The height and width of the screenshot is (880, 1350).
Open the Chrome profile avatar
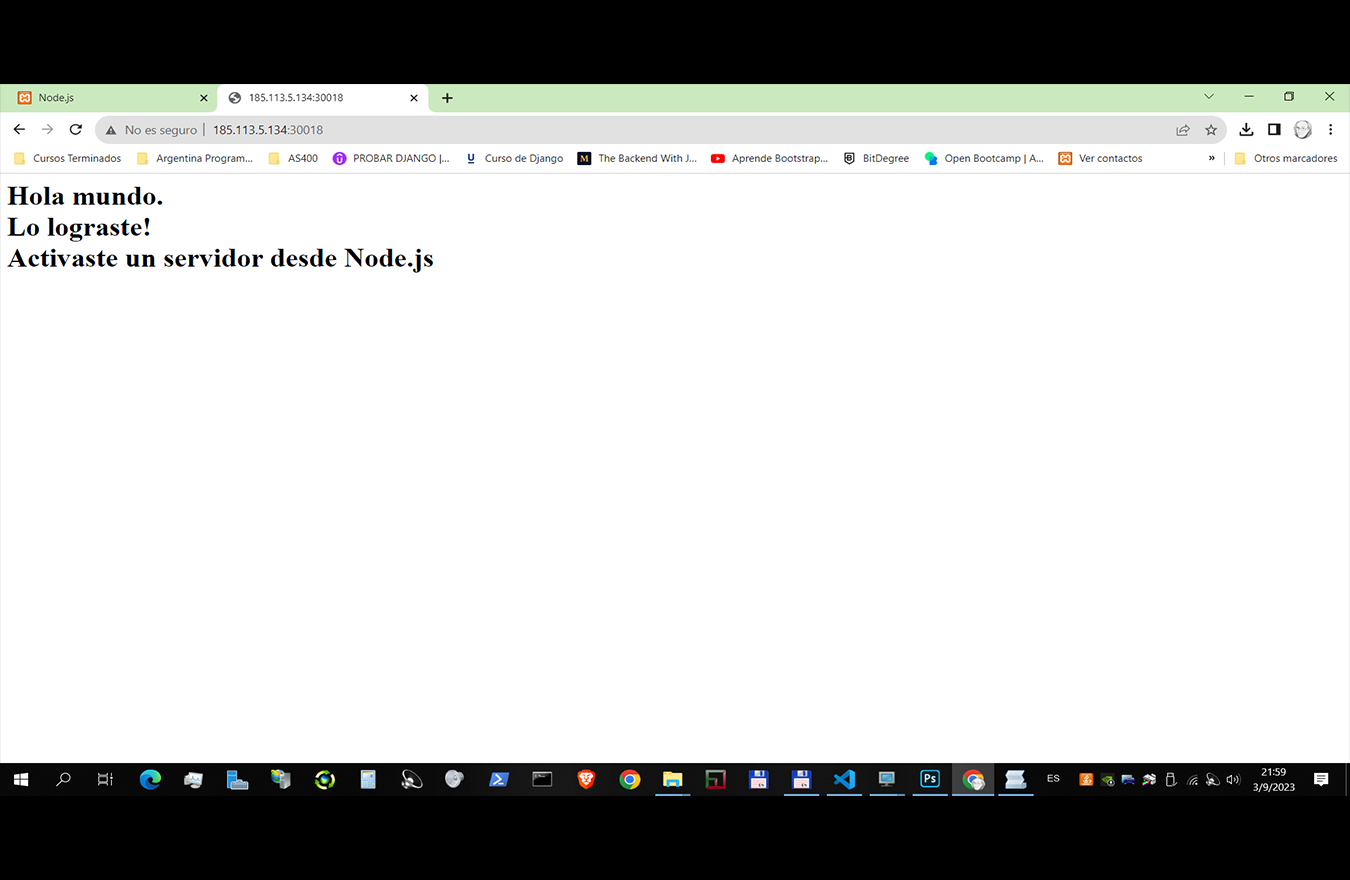pos(1302,130)
